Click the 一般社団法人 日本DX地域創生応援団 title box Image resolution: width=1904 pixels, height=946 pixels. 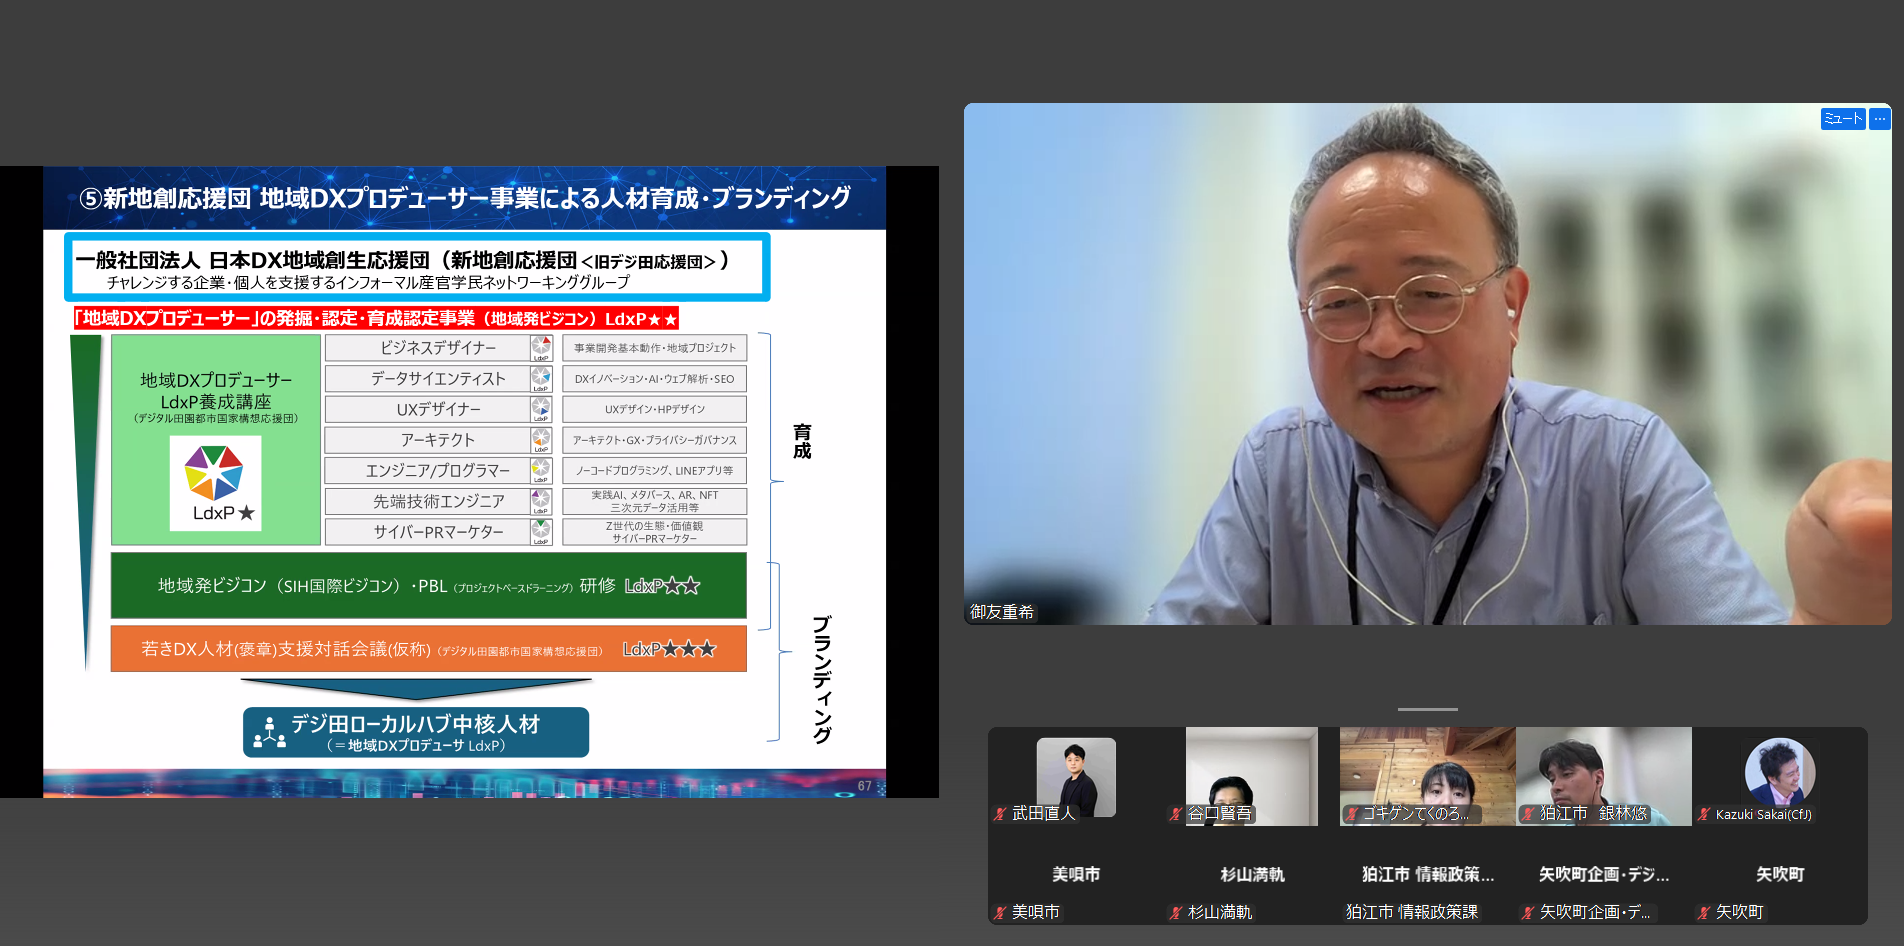point(417,267)
